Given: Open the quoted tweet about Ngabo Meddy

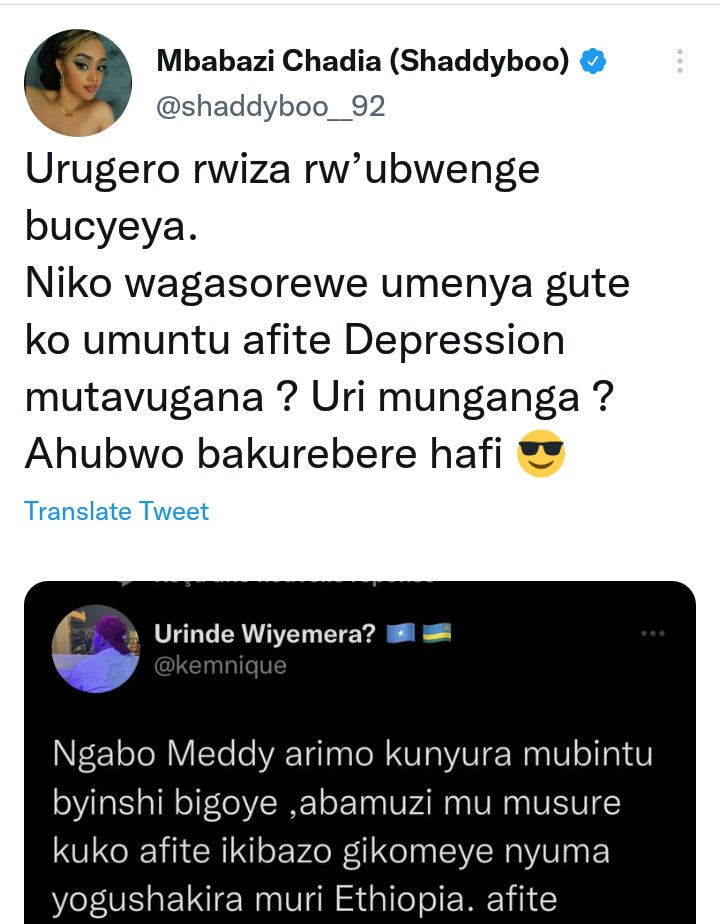Looking at the screenshot, I should (x=360, y=753).
